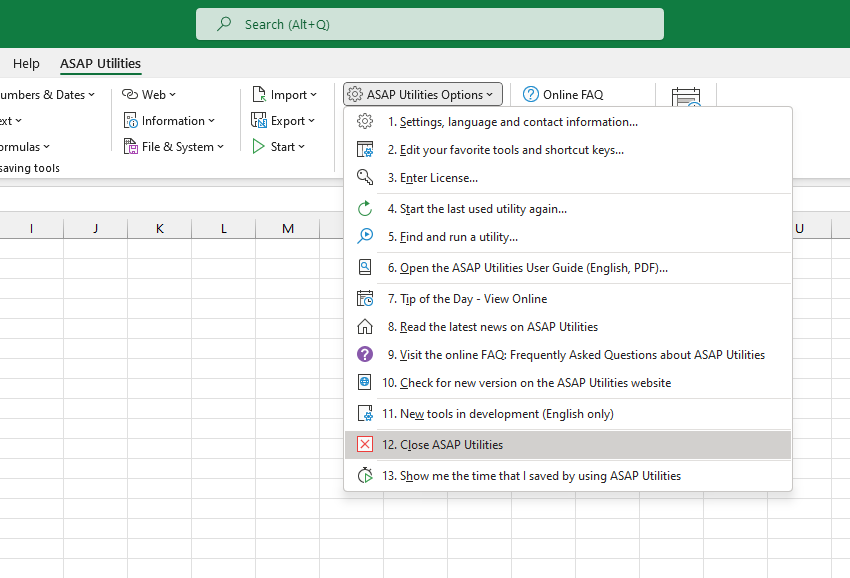
Task: Select Enter License menu entry
Action: point(568,178)
